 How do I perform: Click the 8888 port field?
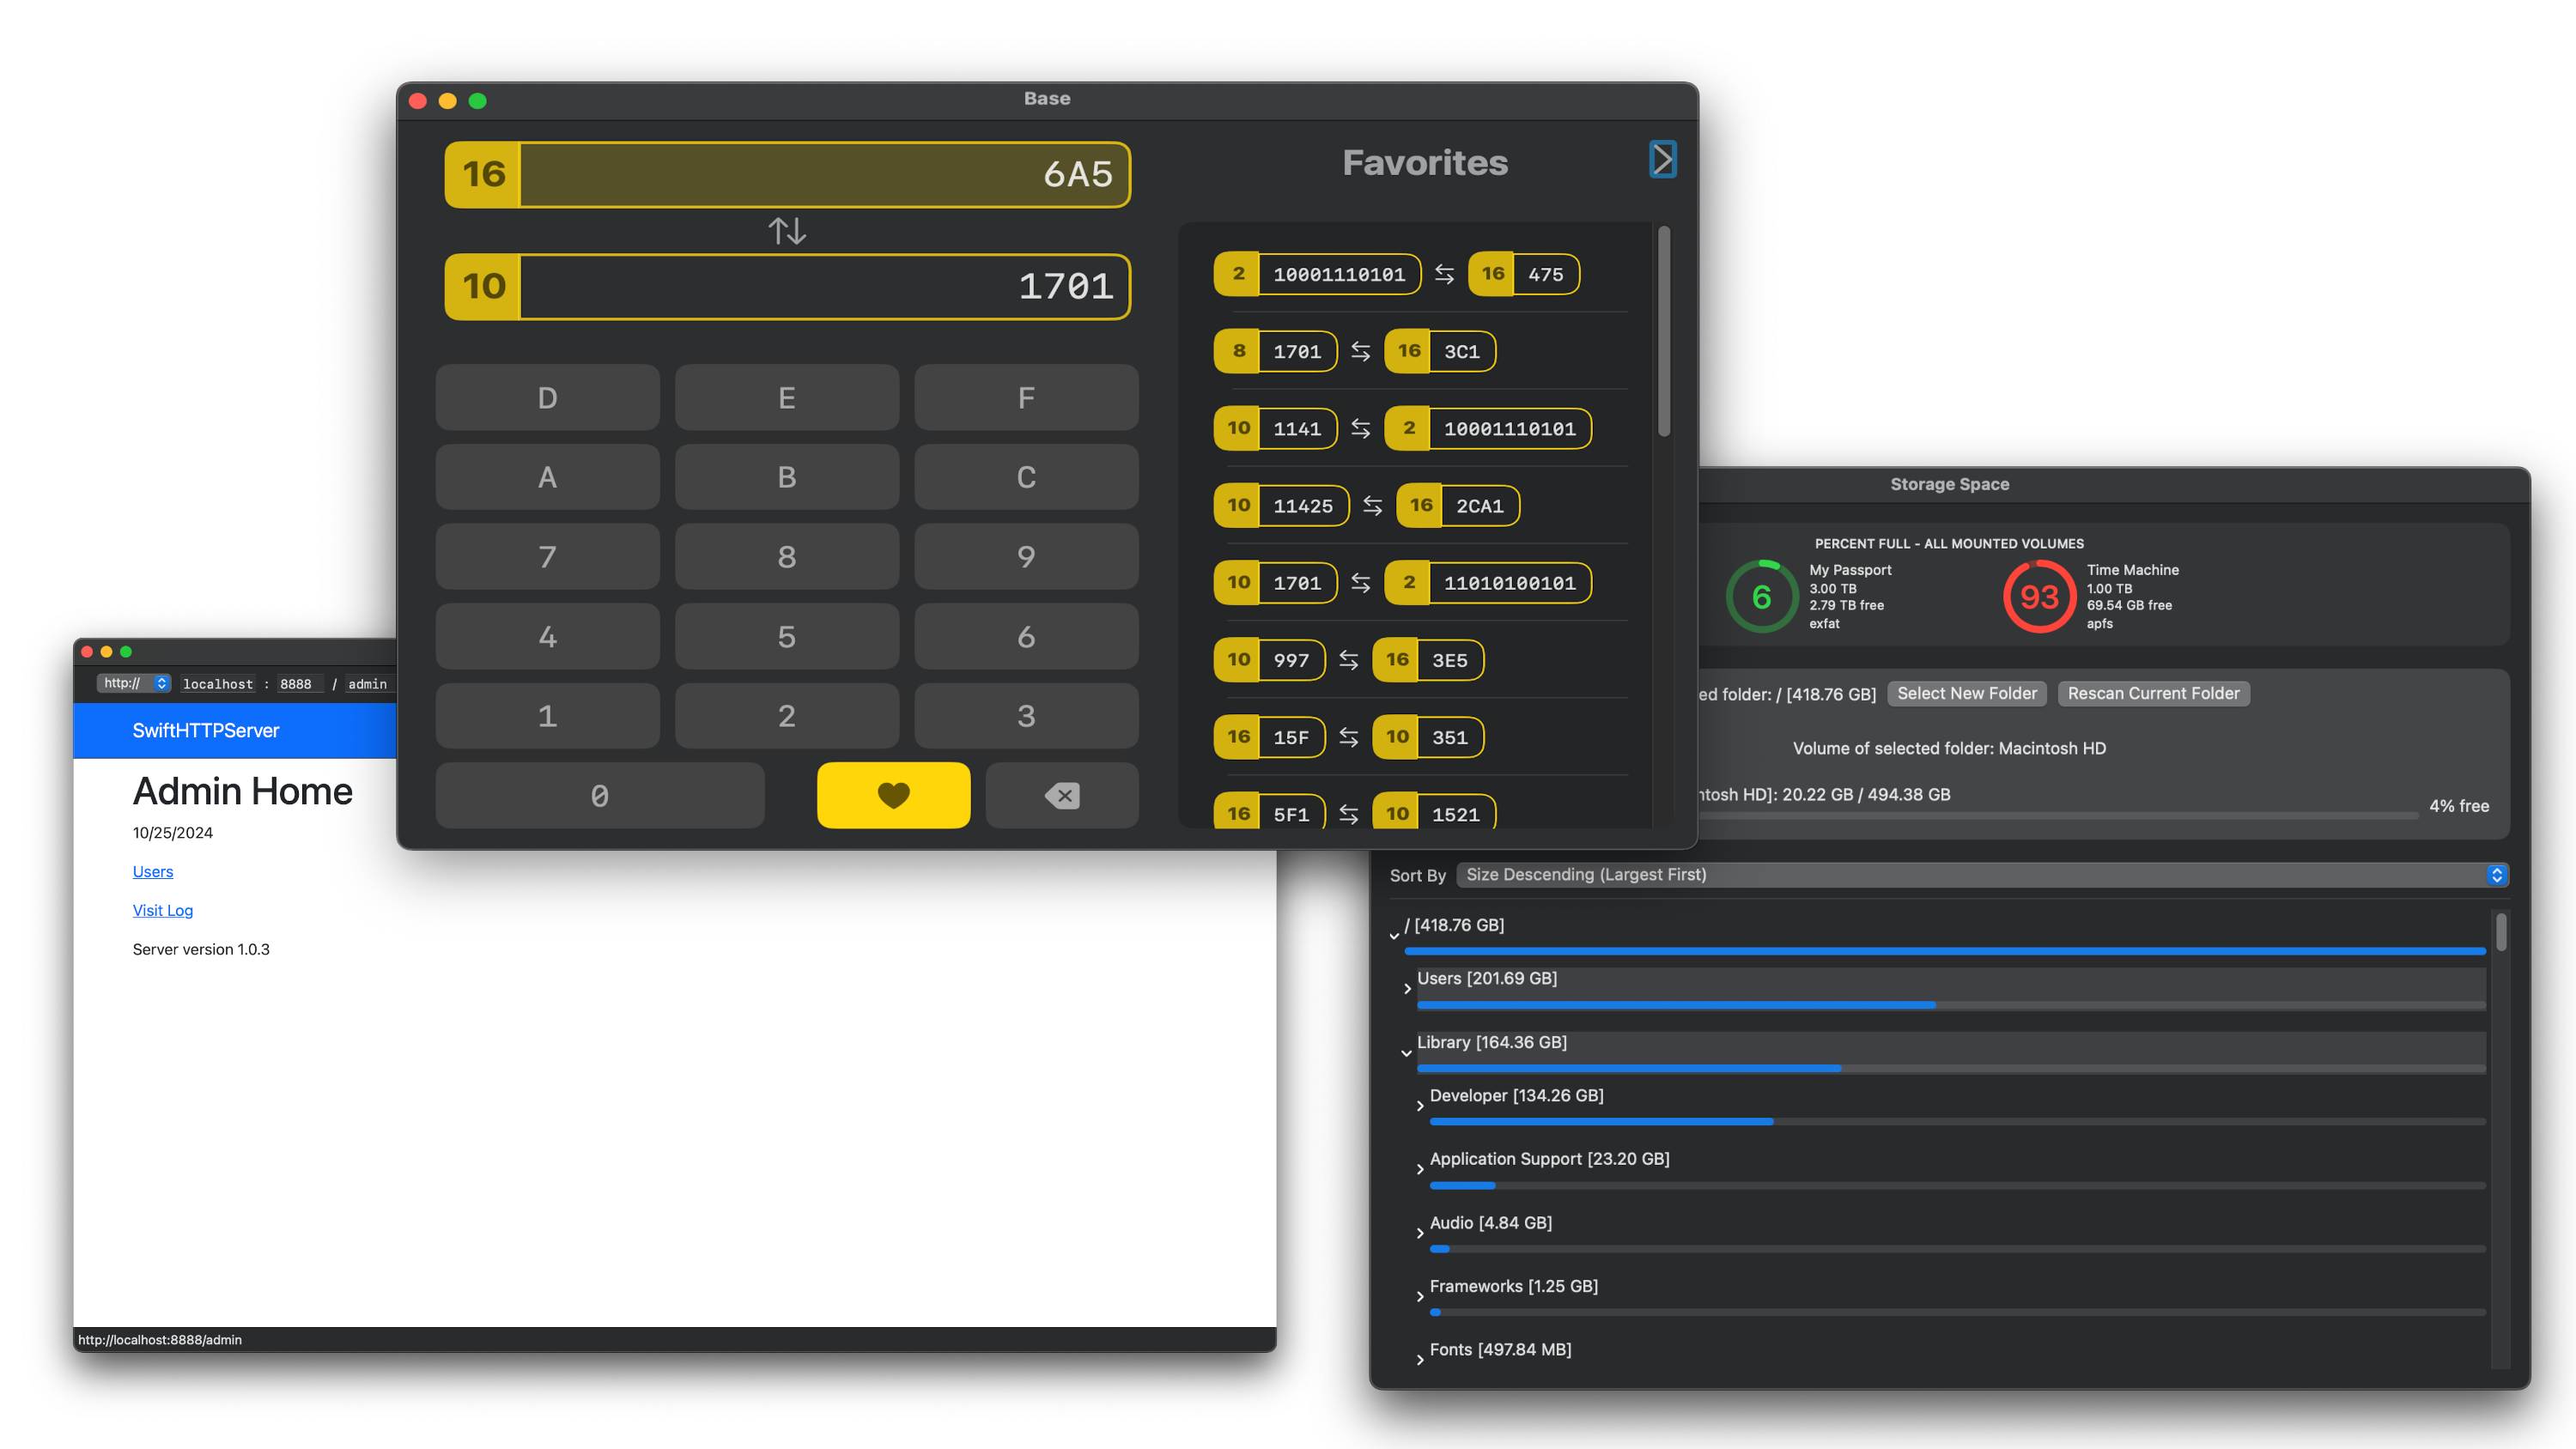click(x=299, y=684)
